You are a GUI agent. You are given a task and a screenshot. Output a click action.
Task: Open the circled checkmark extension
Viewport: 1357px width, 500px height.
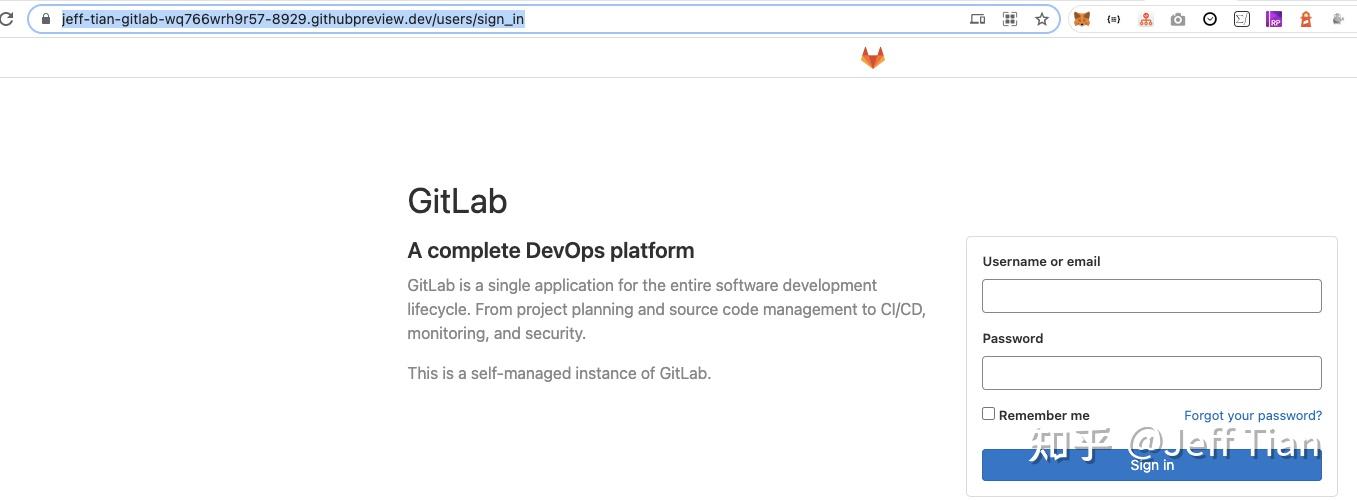(x=1210, y=19)
